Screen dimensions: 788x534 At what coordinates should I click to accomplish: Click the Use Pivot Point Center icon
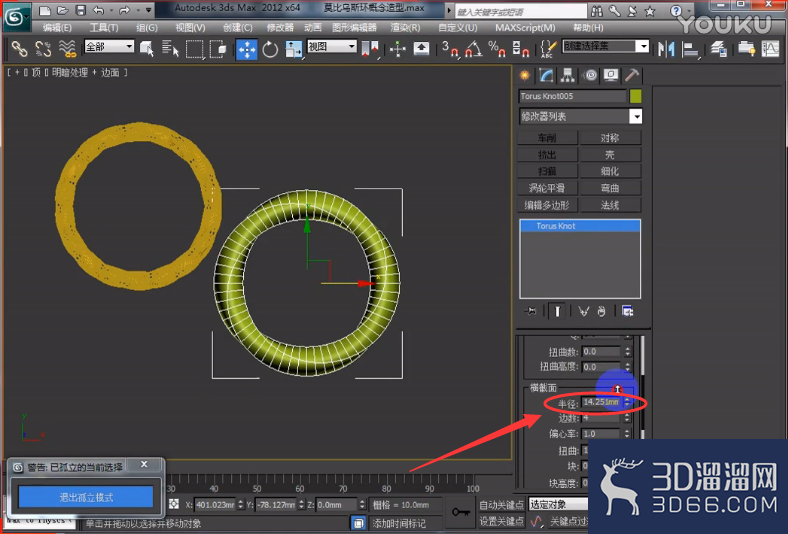click(x=370, y=49)
